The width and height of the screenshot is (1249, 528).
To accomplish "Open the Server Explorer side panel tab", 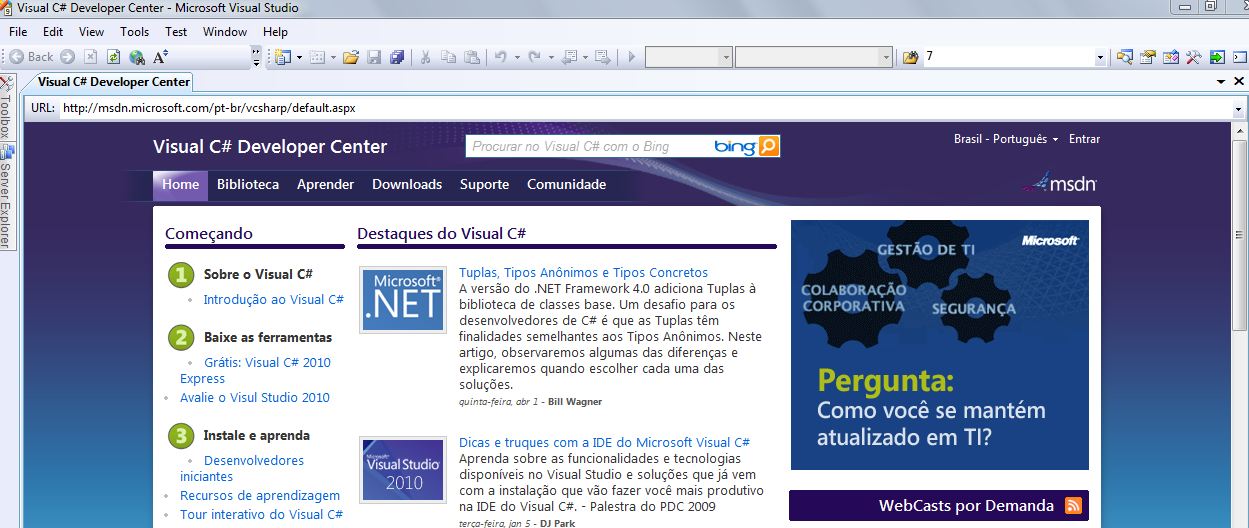I will pyautogui.click(x=6, y=197).
